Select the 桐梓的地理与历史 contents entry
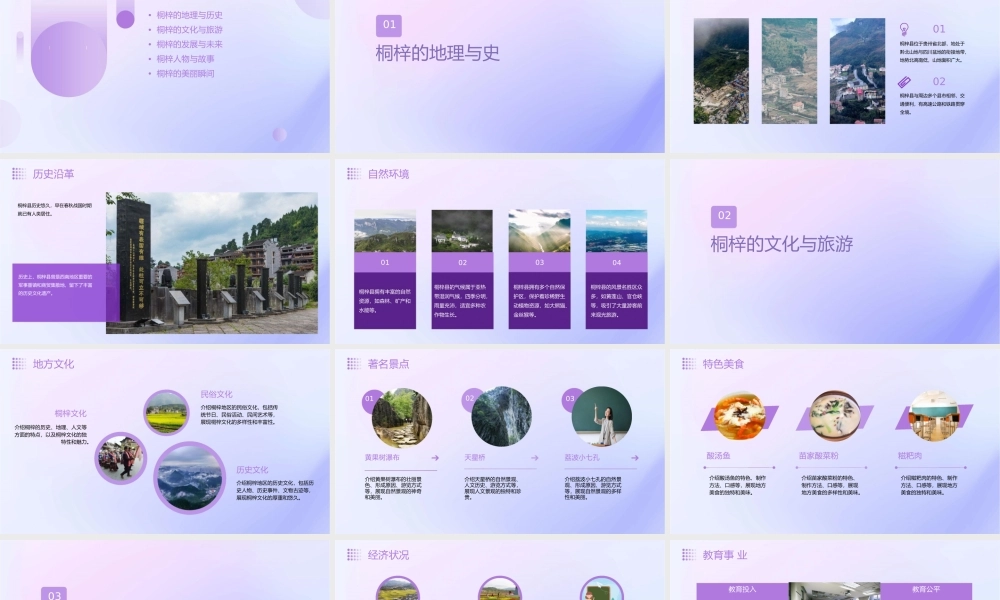 pyautogui.click(x=189, y=15)
